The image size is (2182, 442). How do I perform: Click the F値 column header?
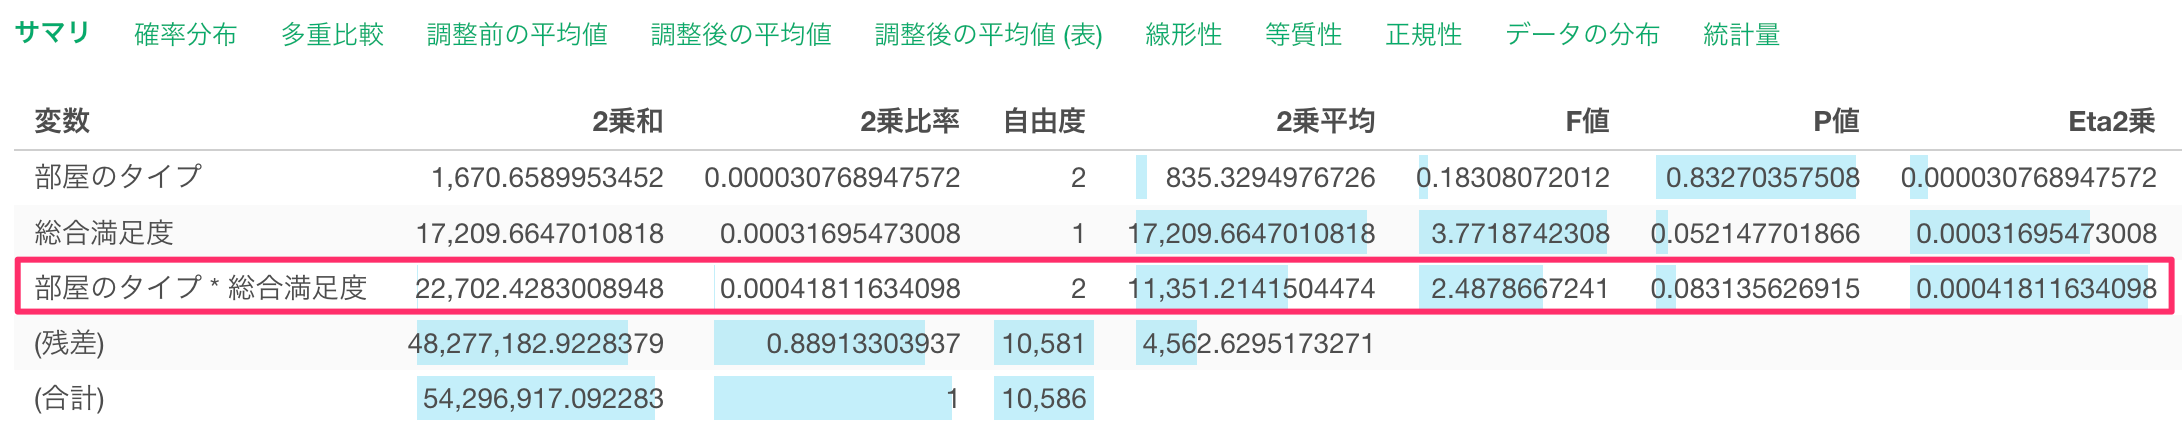tap(1587, 121)
